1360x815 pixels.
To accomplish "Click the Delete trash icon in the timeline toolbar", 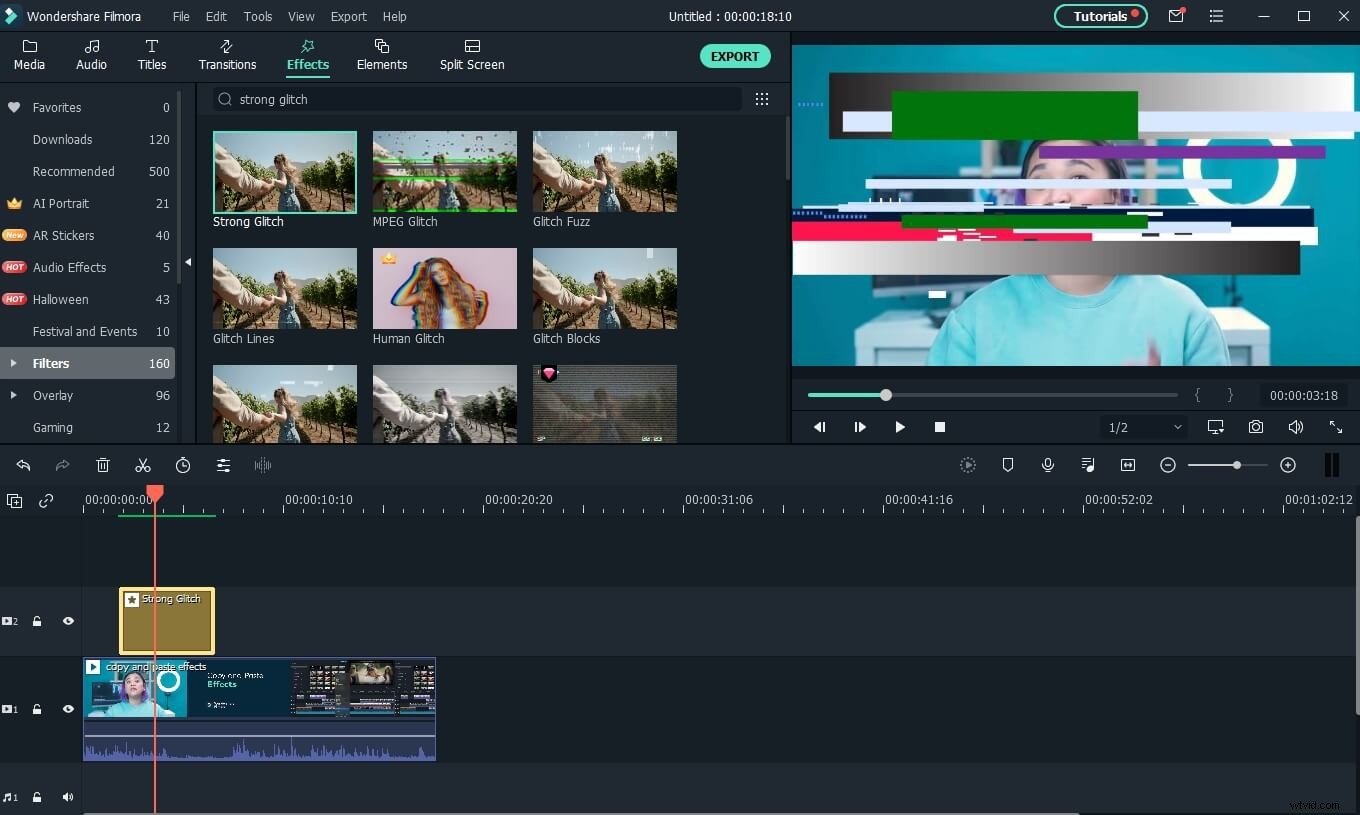I will pyautogui.click(x=103, y=465).
